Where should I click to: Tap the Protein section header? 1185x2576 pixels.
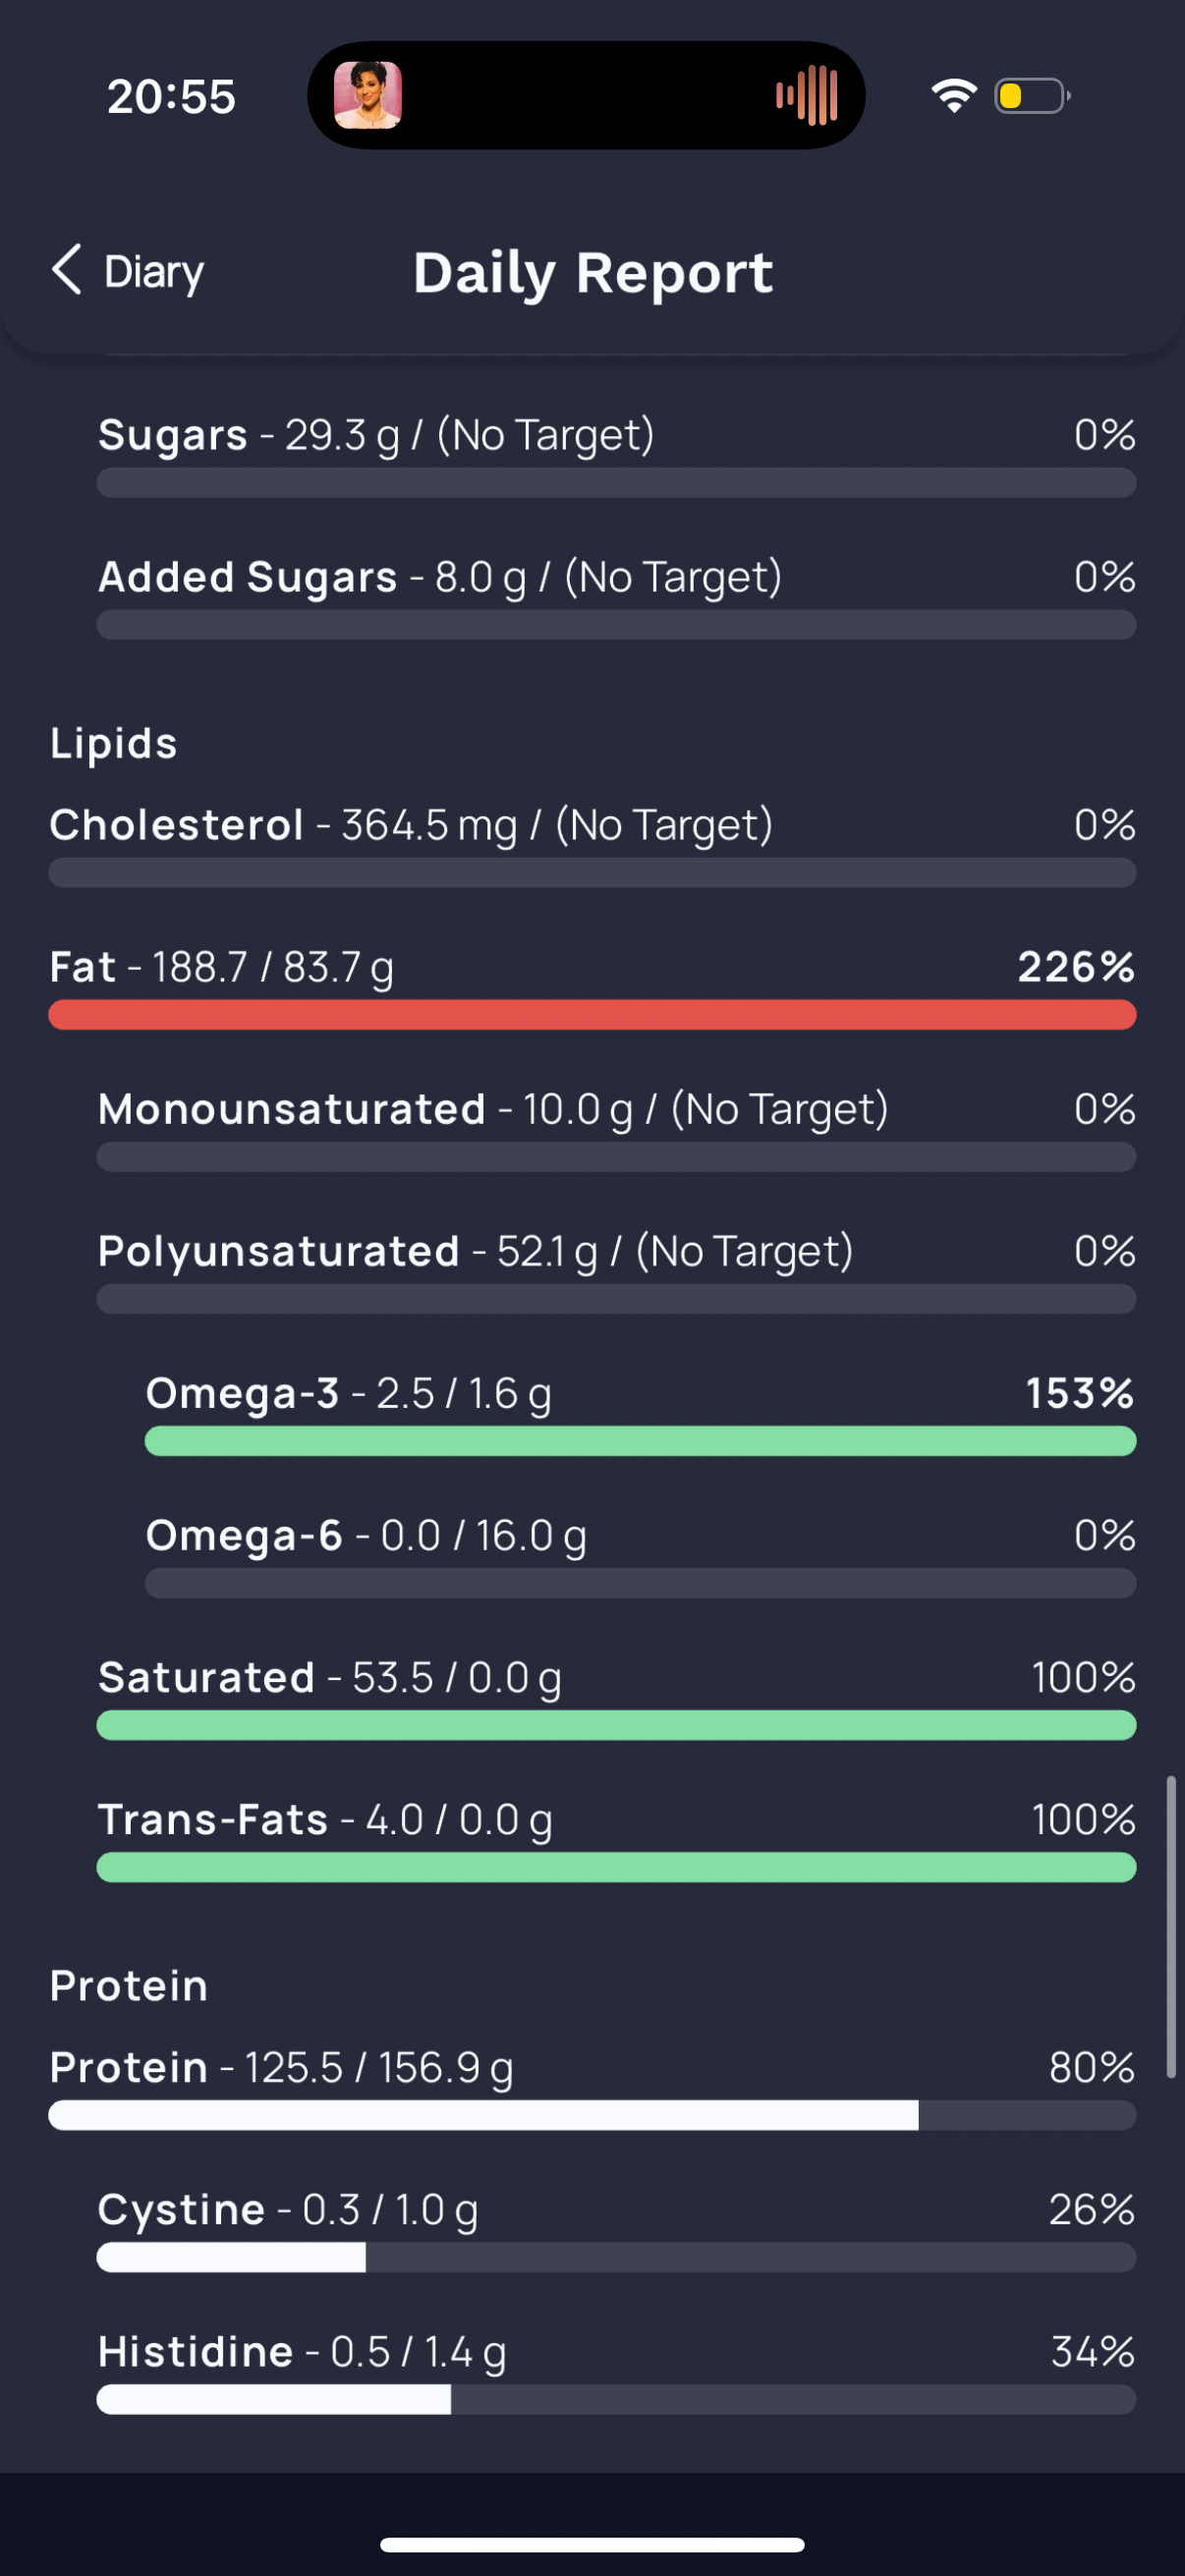tap(129, 1985)
